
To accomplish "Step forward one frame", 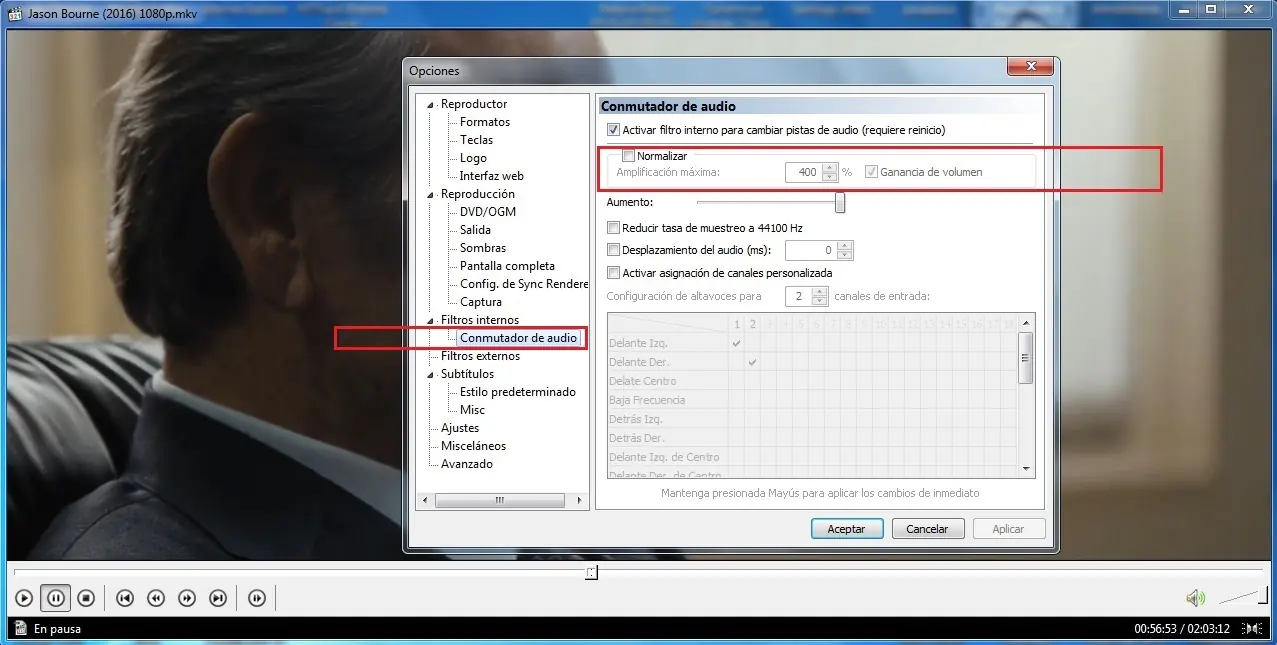I will pos(257,598).
